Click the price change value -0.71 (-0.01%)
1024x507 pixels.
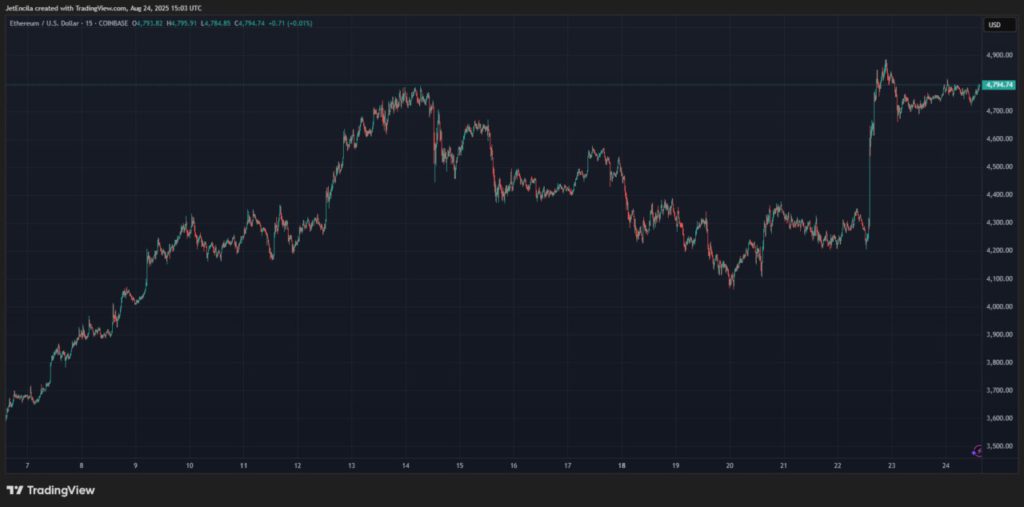(290, 23)
